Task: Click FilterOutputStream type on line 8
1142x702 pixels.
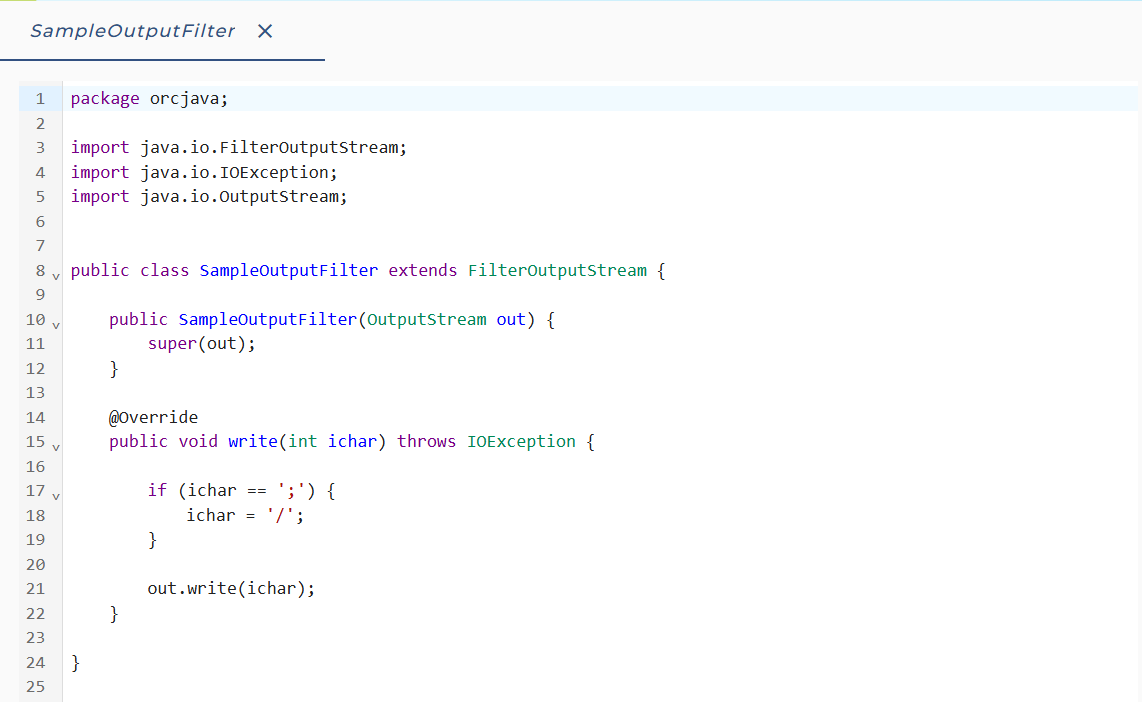Action: pos(557,270)
